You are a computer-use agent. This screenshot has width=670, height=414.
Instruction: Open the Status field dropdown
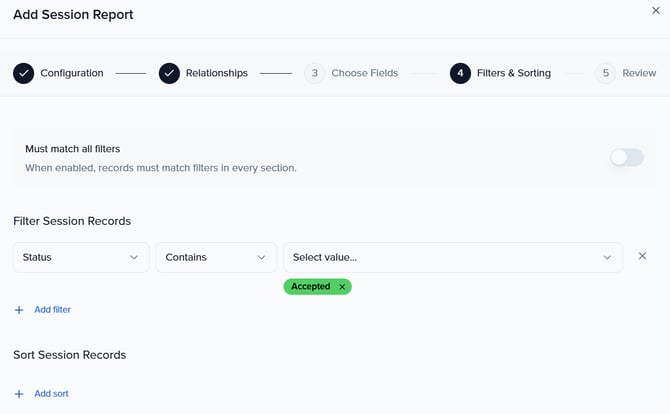pos(81,257)
